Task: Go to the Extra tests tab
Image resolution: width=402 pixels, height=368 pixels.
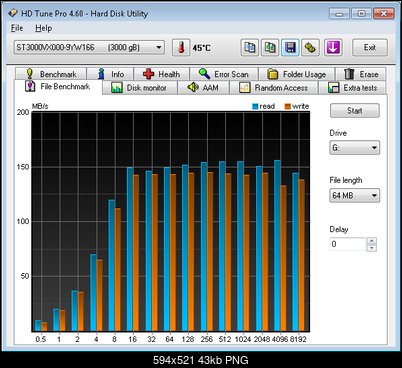Action: point(353,88)
